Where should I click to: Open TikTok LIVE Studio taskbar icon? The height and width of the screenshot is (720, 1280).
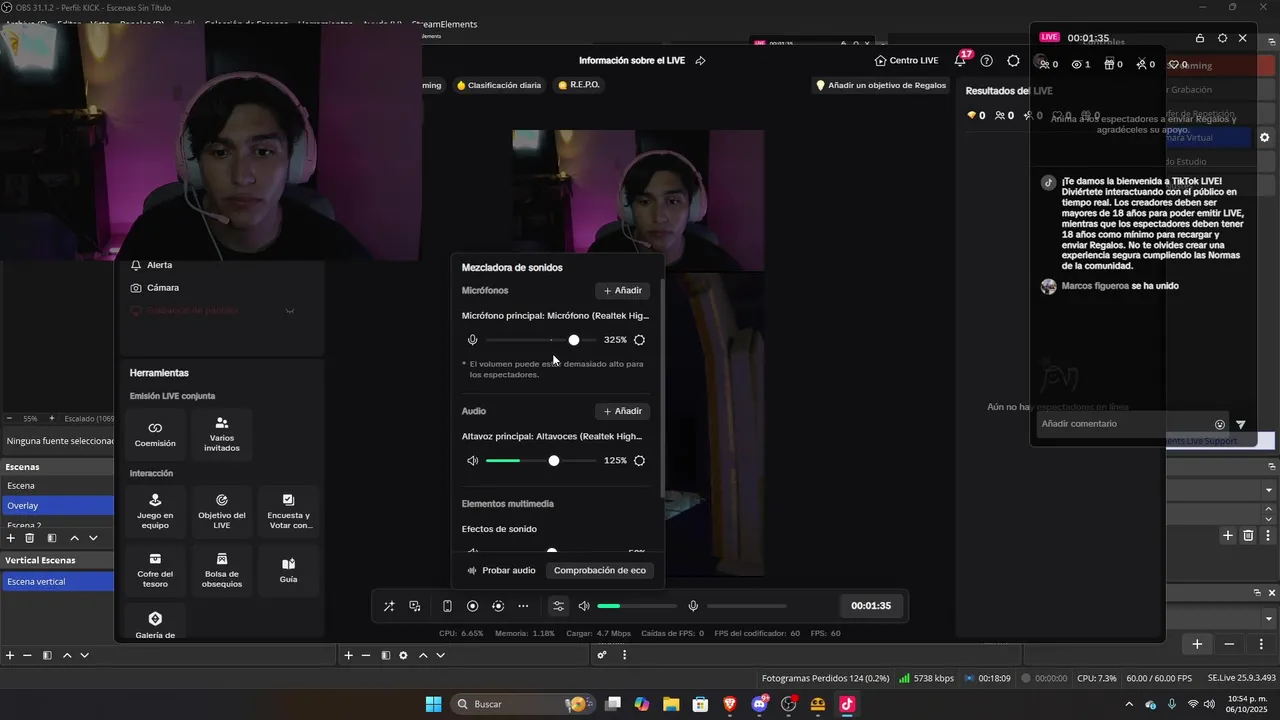pyautogui.click(x=847, y=704)
